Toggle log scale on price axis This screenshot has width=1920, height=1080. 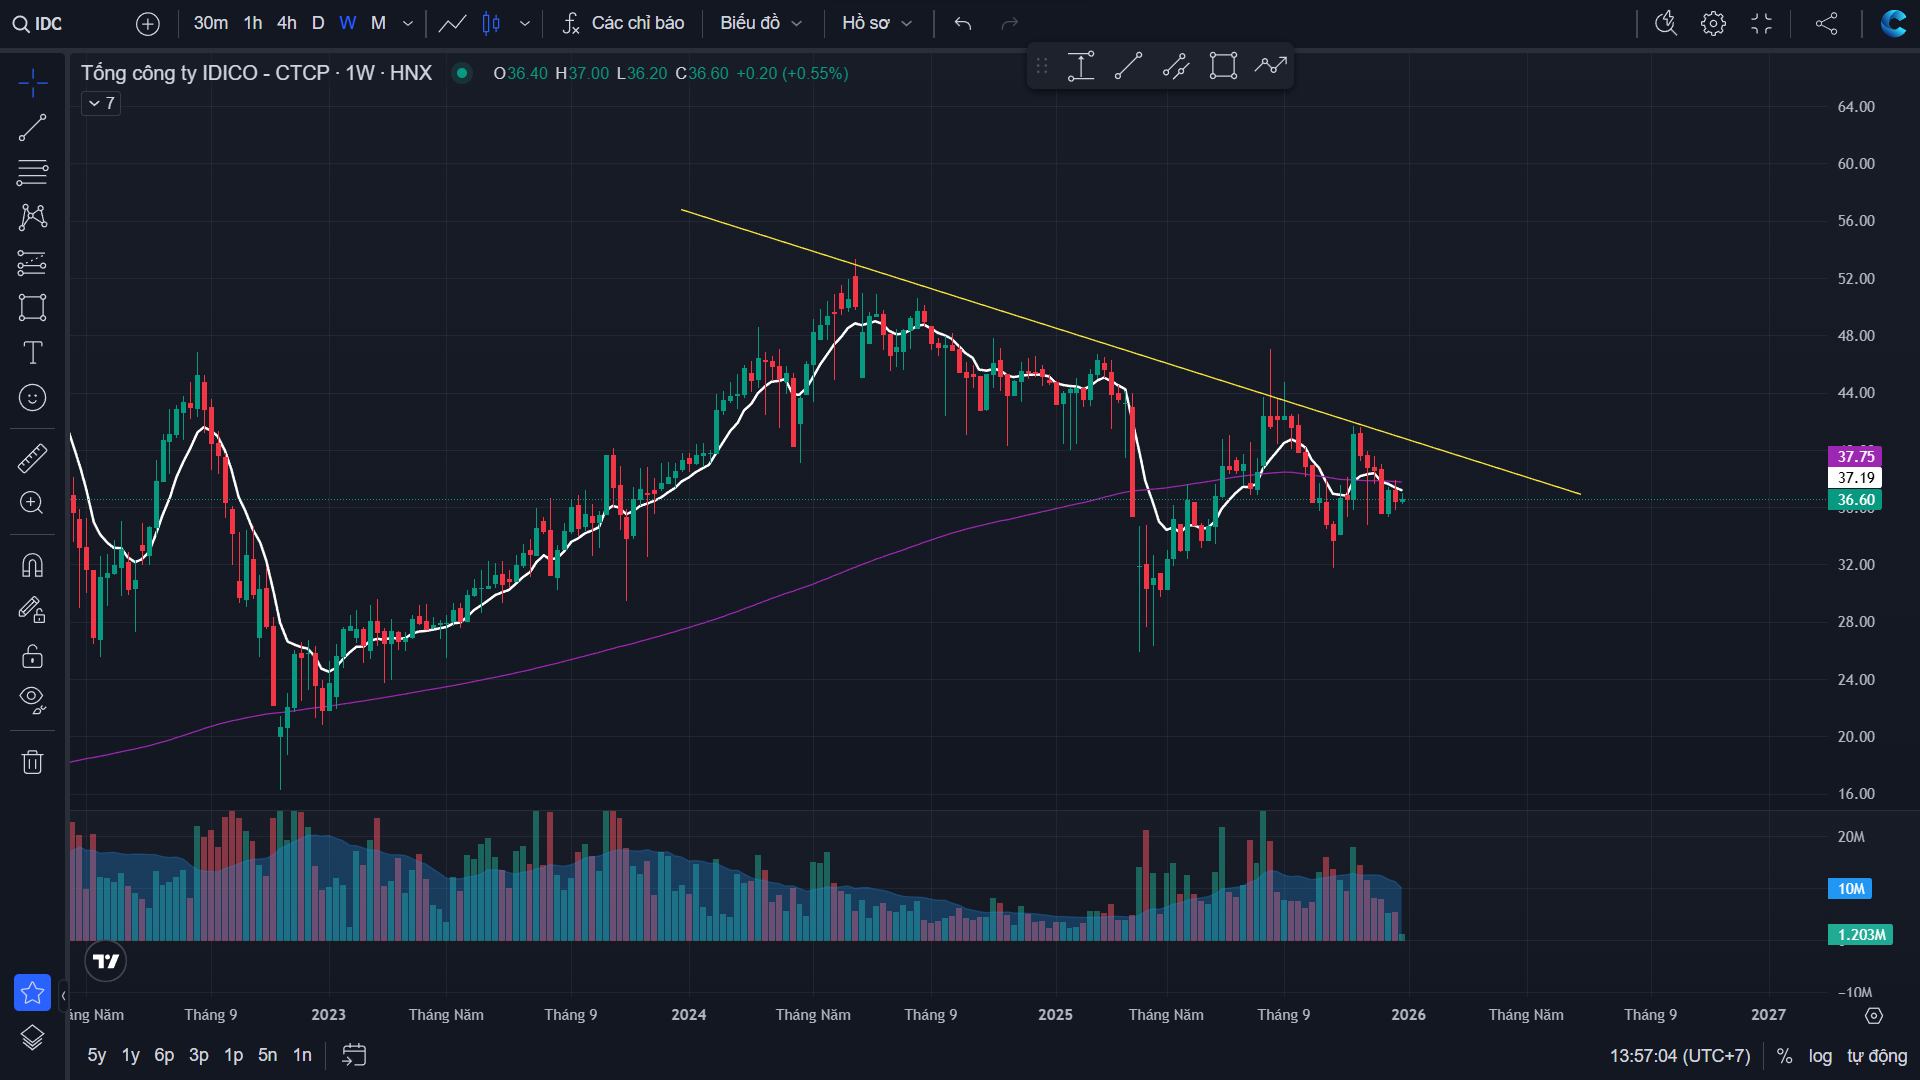(1820, 1056)
